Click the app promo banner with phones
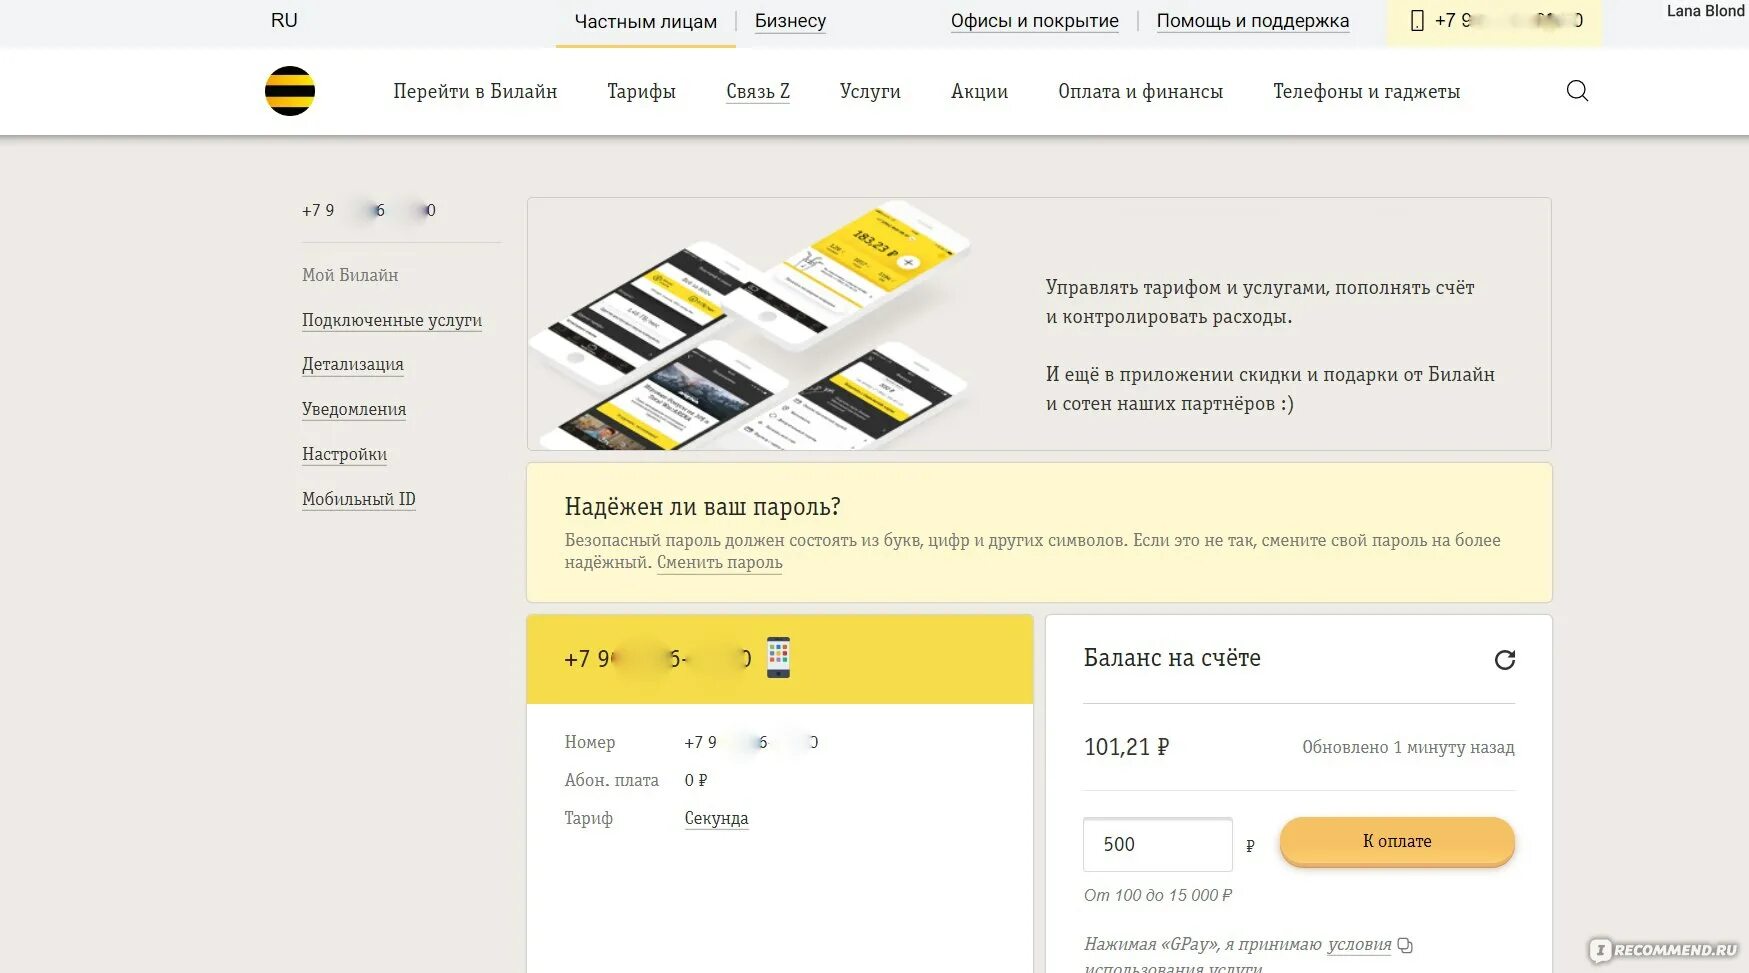1749x973 pixels. click(1039, 324)
